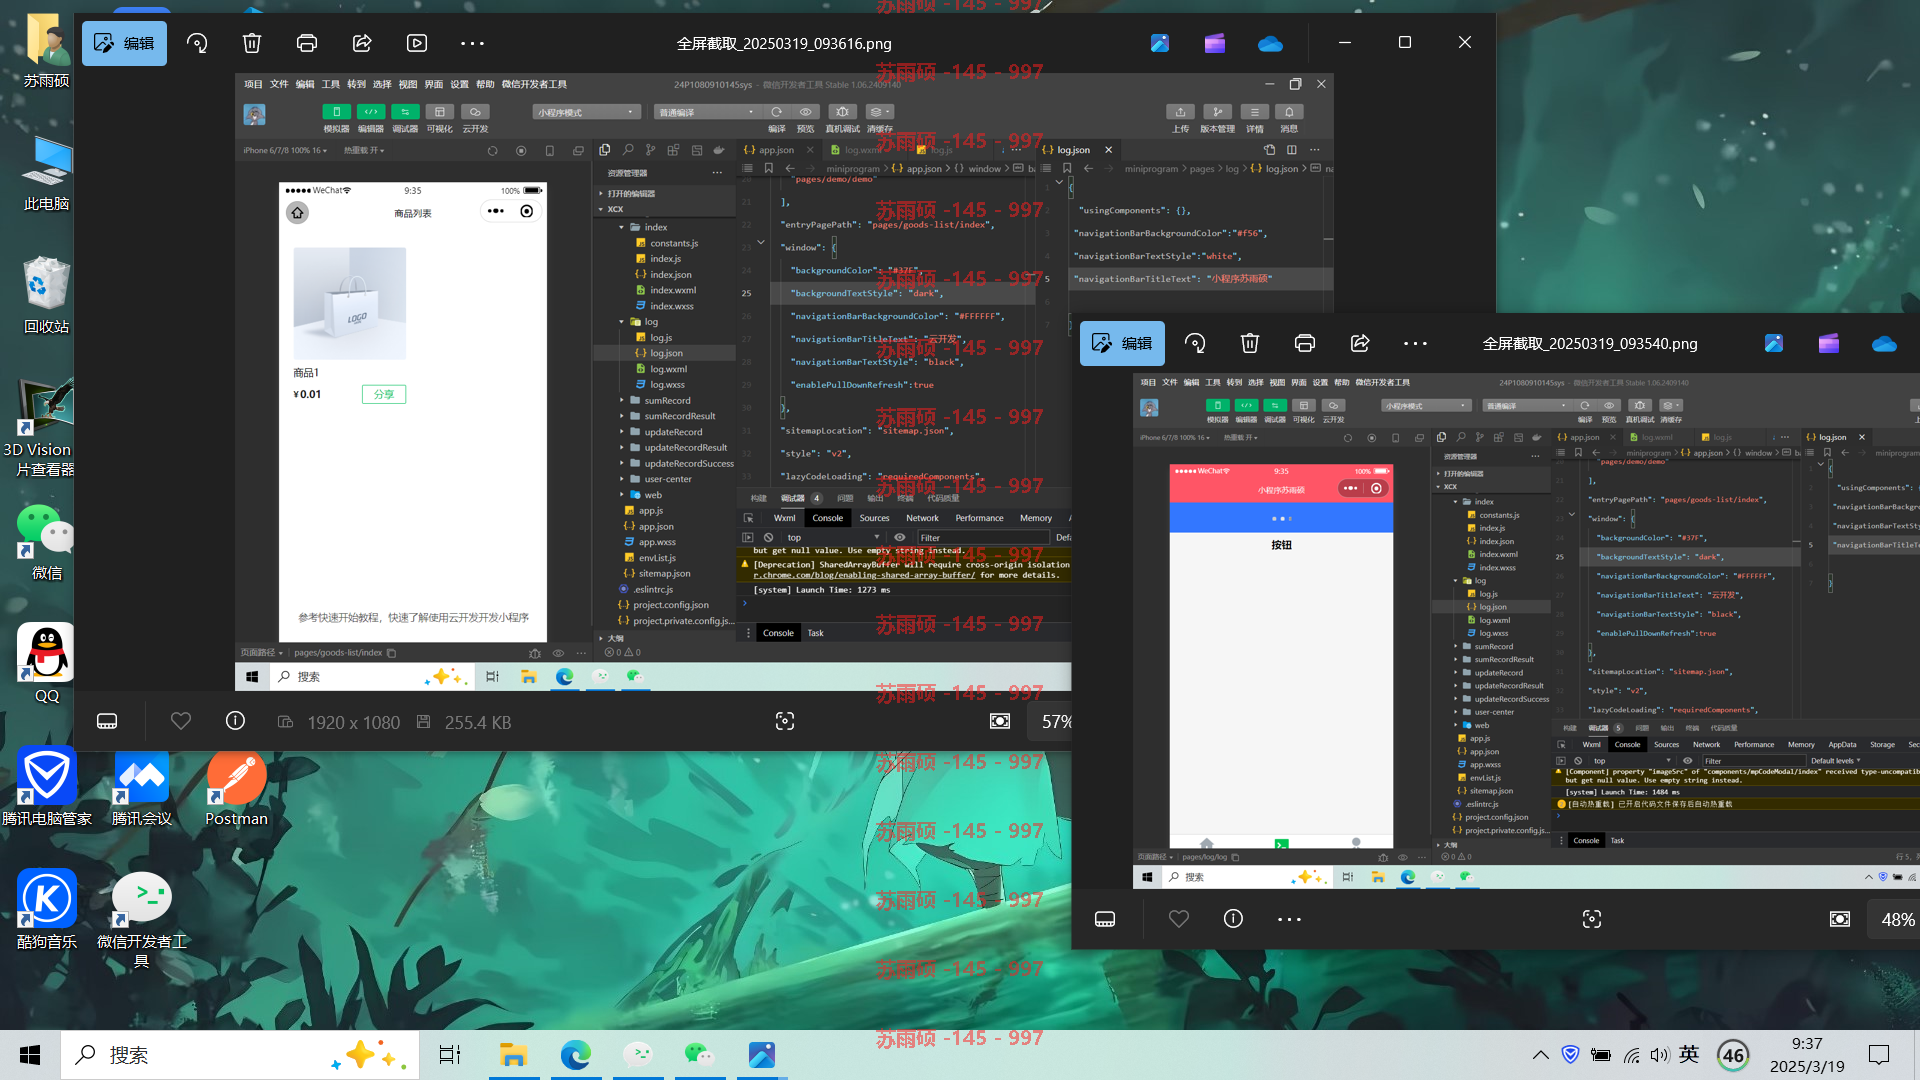Share the 093616.png image
The width and height of the screenshot is (1920, 1080).
362,43
